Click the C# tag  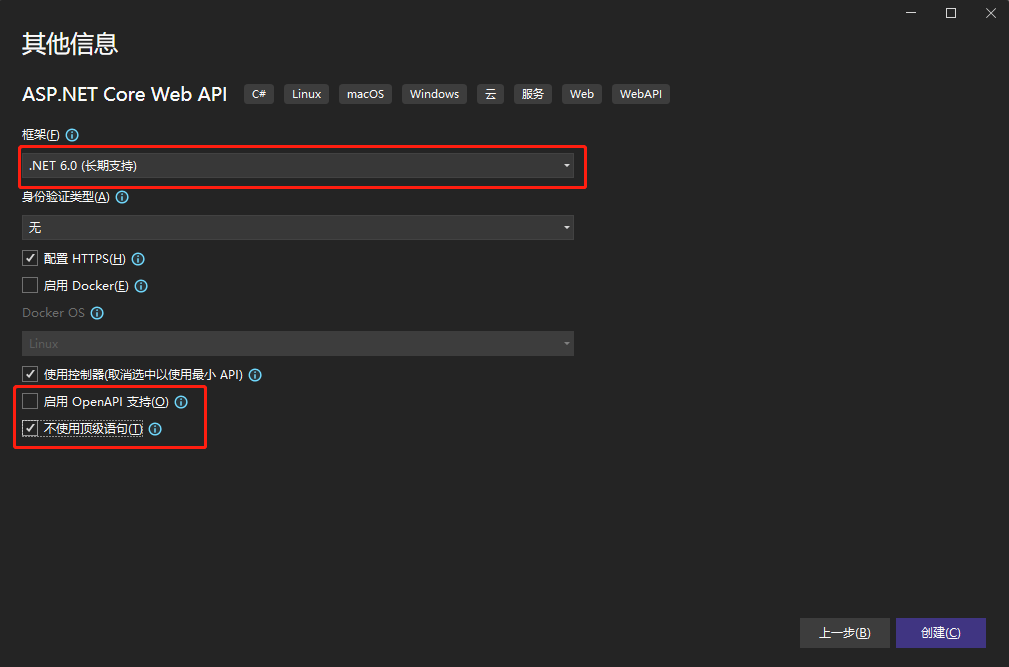click(259, 94)
